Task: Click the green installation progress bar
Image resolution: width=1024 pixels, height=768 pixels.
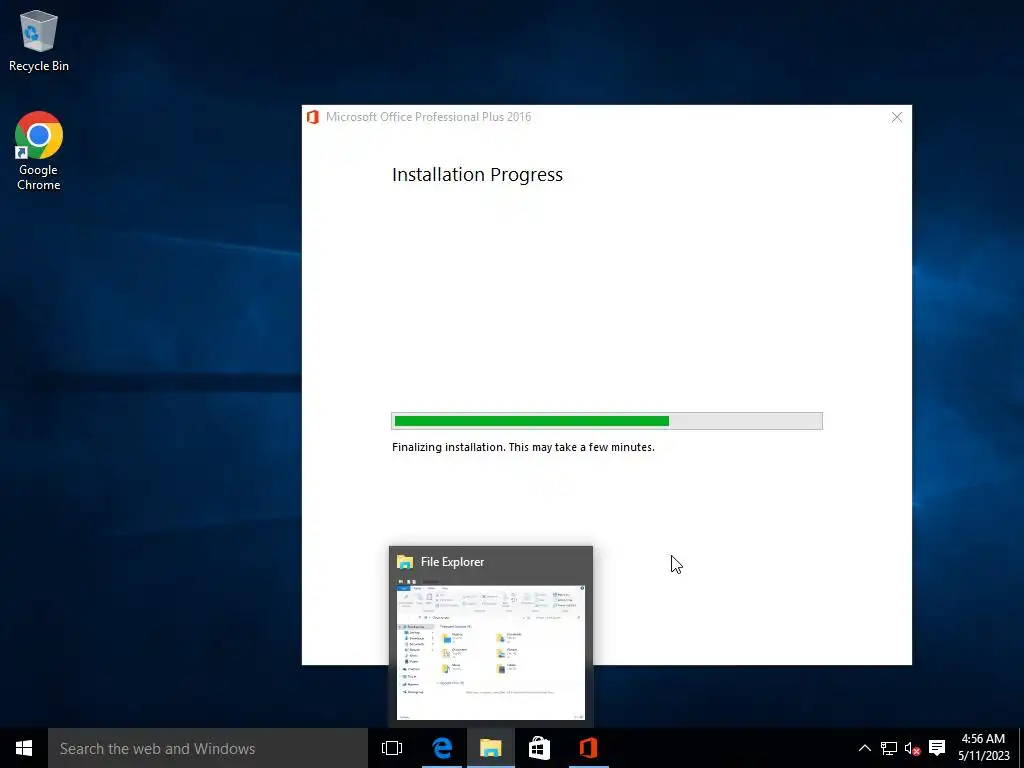Action: pyautogui.click(x=607, y=421)
